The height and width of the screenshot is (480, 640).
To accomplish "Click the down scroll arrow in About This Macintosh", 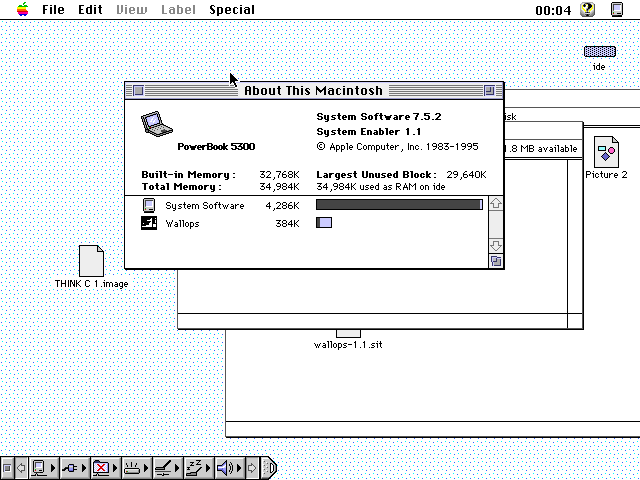I will 496,245.
